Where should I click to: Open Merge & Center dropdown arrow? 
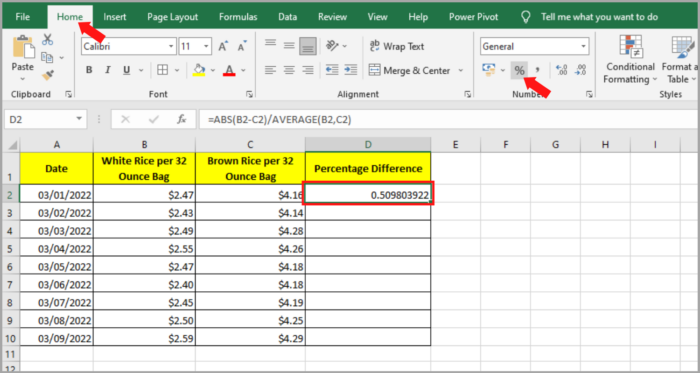(461, 70)
